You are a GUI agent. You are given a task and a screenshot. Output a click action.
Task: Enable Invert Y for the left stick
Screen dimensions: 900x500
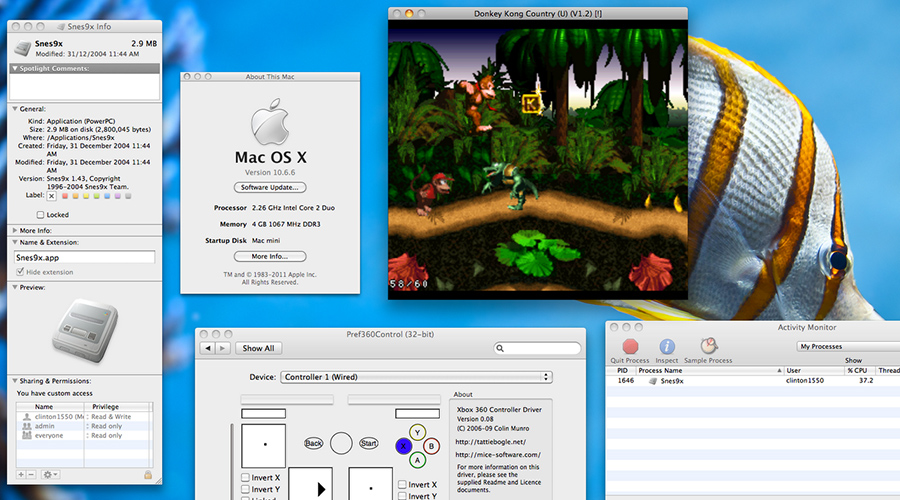[x=245, y=490]
